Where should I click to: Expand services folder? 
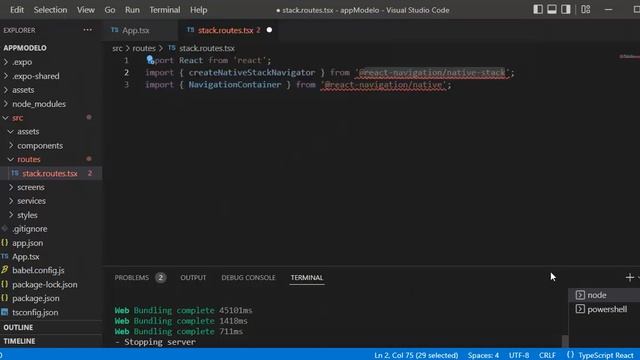[x=31, y=201]
